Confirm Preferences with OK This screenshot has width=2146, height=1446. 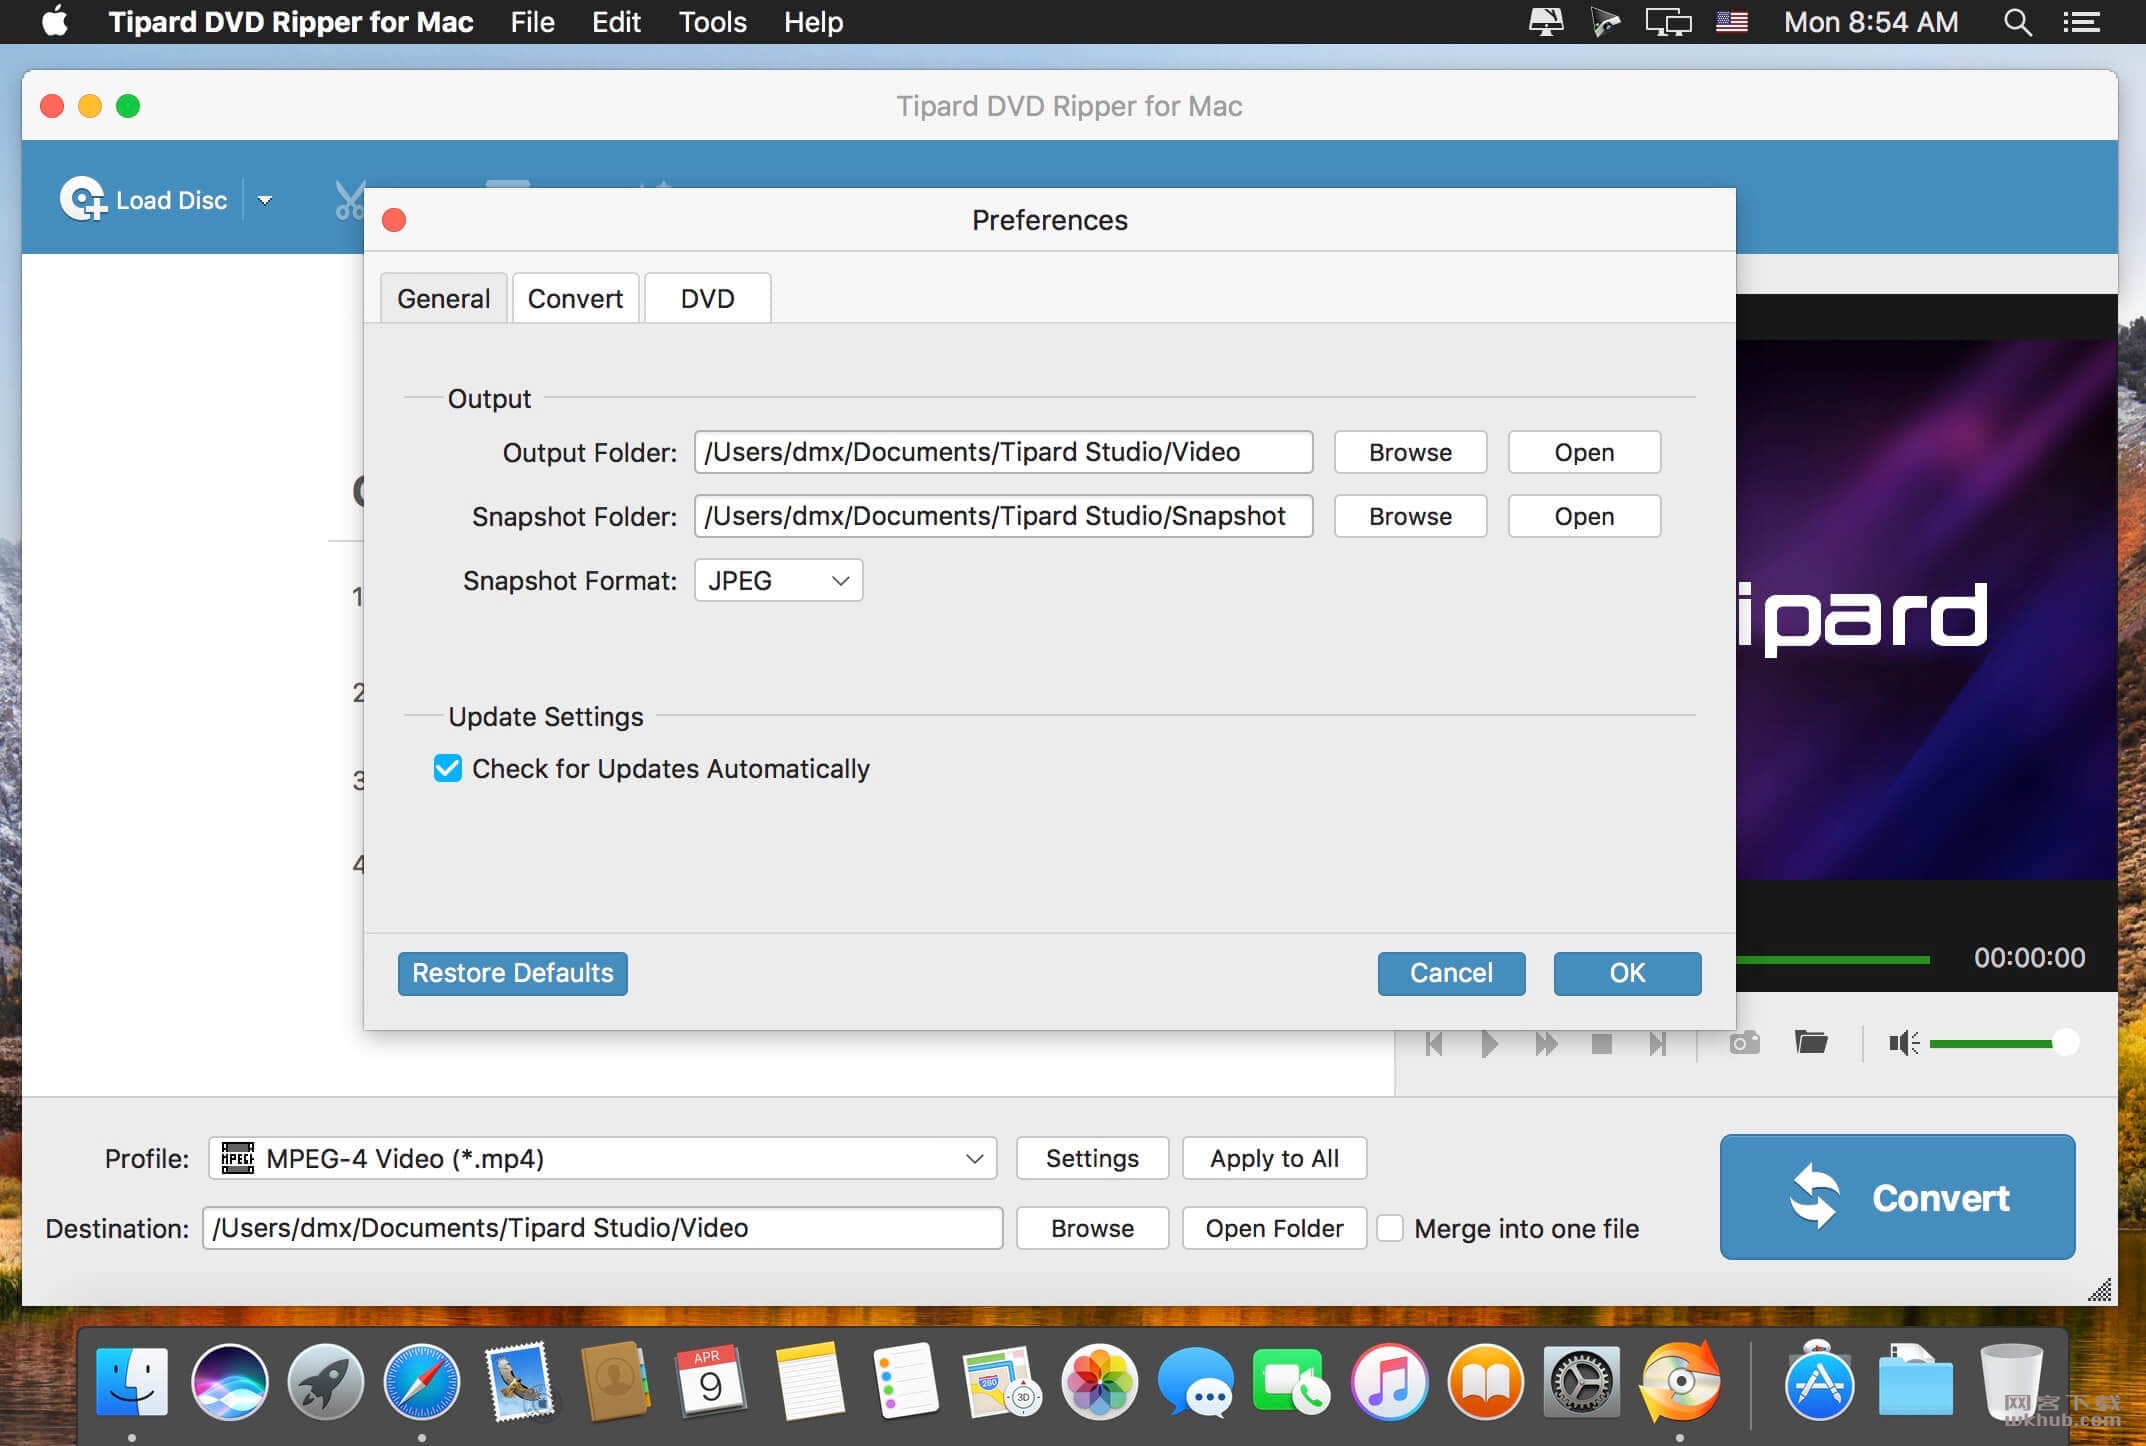(1627, 973)
